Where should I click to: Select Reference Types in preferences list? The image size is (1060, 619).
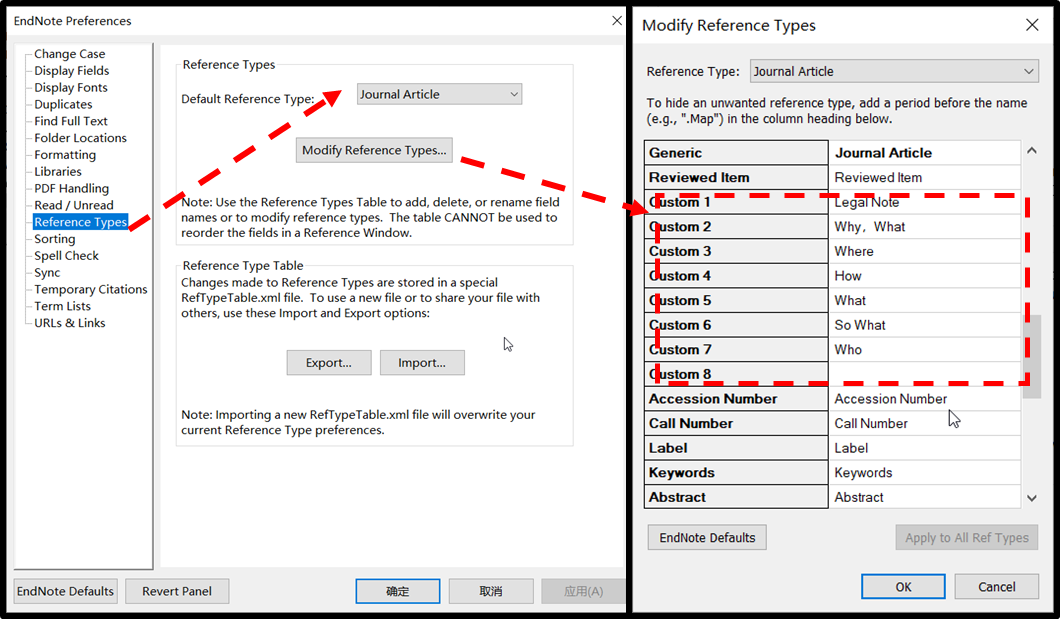tap(80, 222)
